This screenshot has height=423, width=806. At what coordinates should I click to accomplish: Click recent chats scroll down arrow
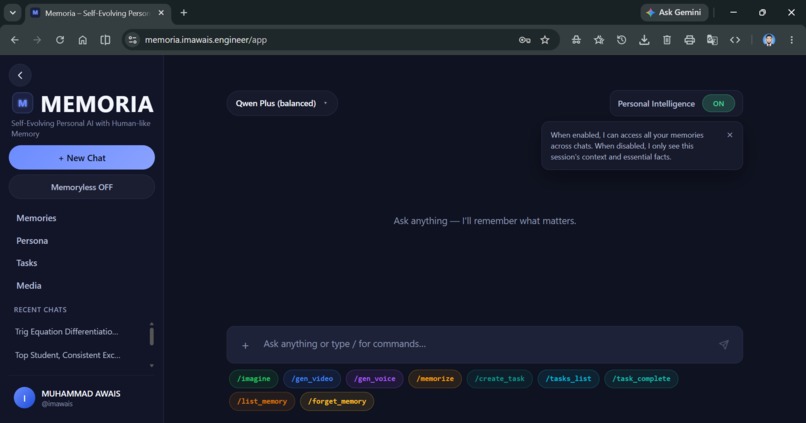(x=152, y=365)
